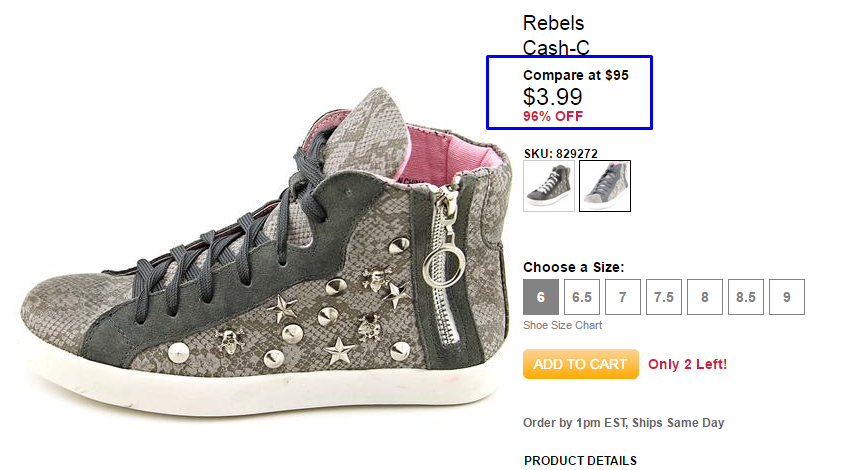The width and height of the screenshot is (851, 470).
Task: Choose shoe size 6
Action: coord(541,297)
